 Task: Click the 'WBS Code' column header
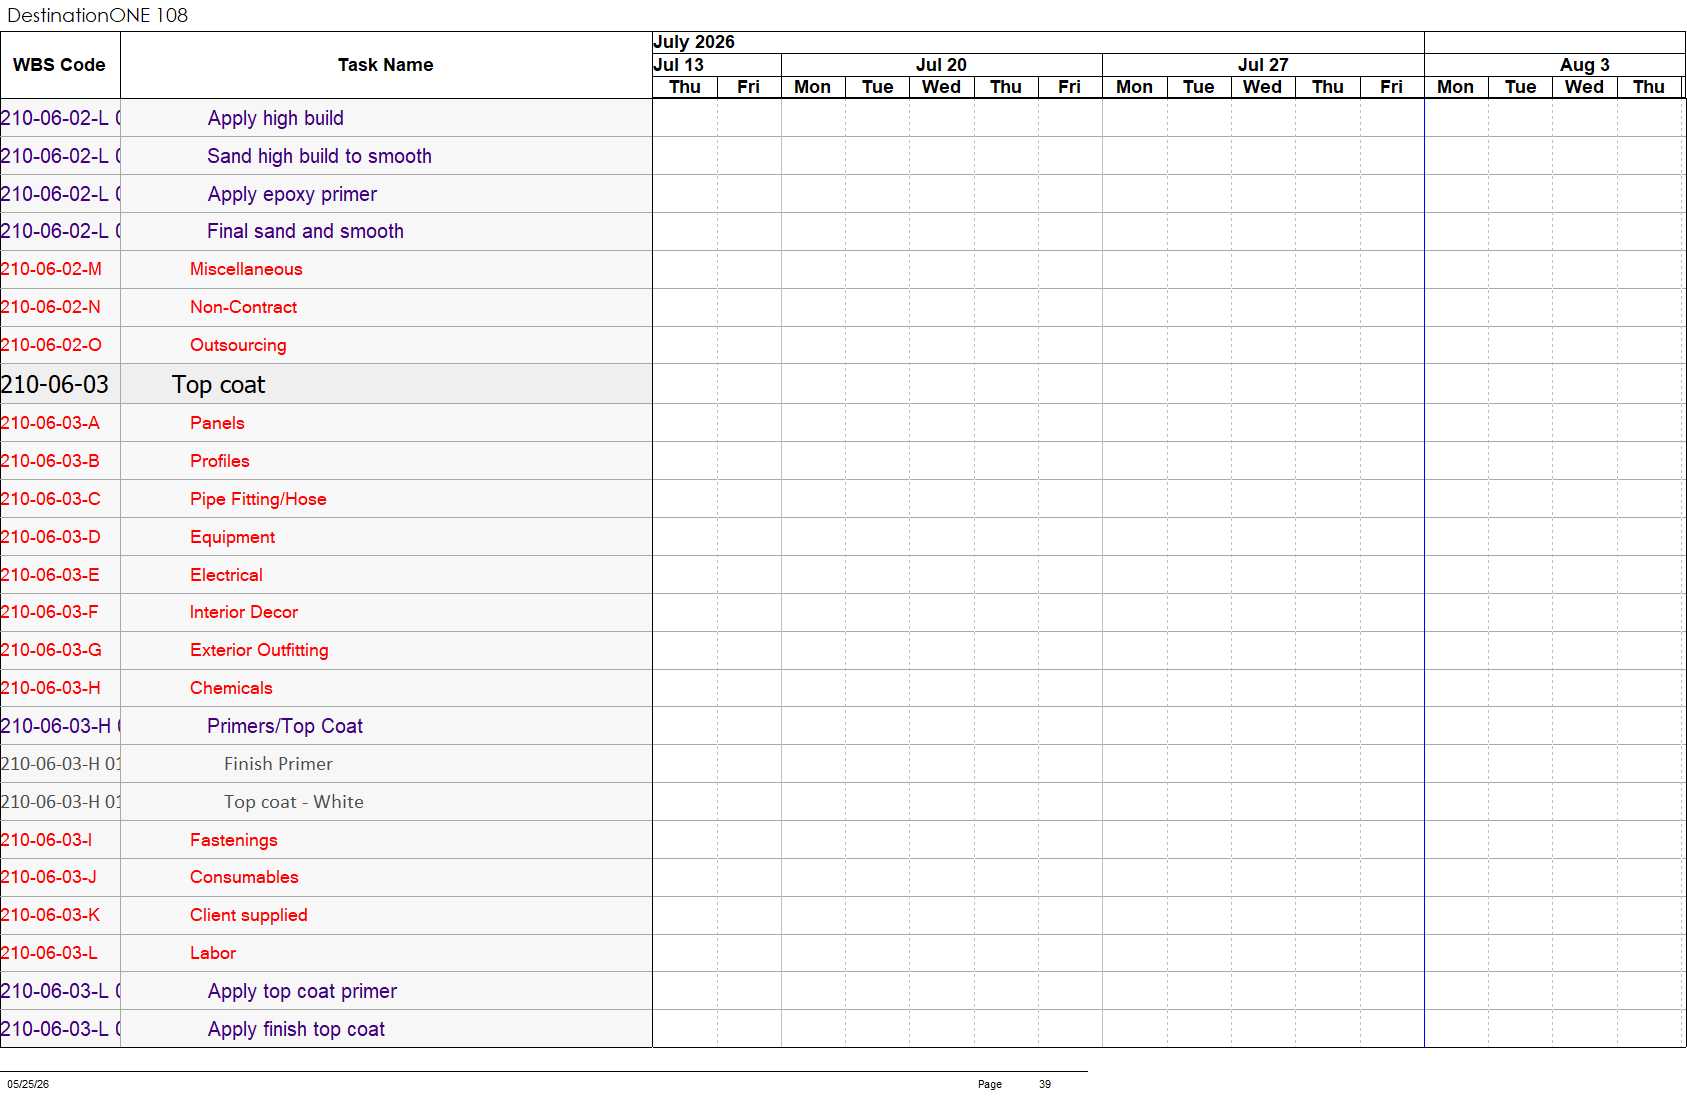pyautogui.click(x=59, y=65)
